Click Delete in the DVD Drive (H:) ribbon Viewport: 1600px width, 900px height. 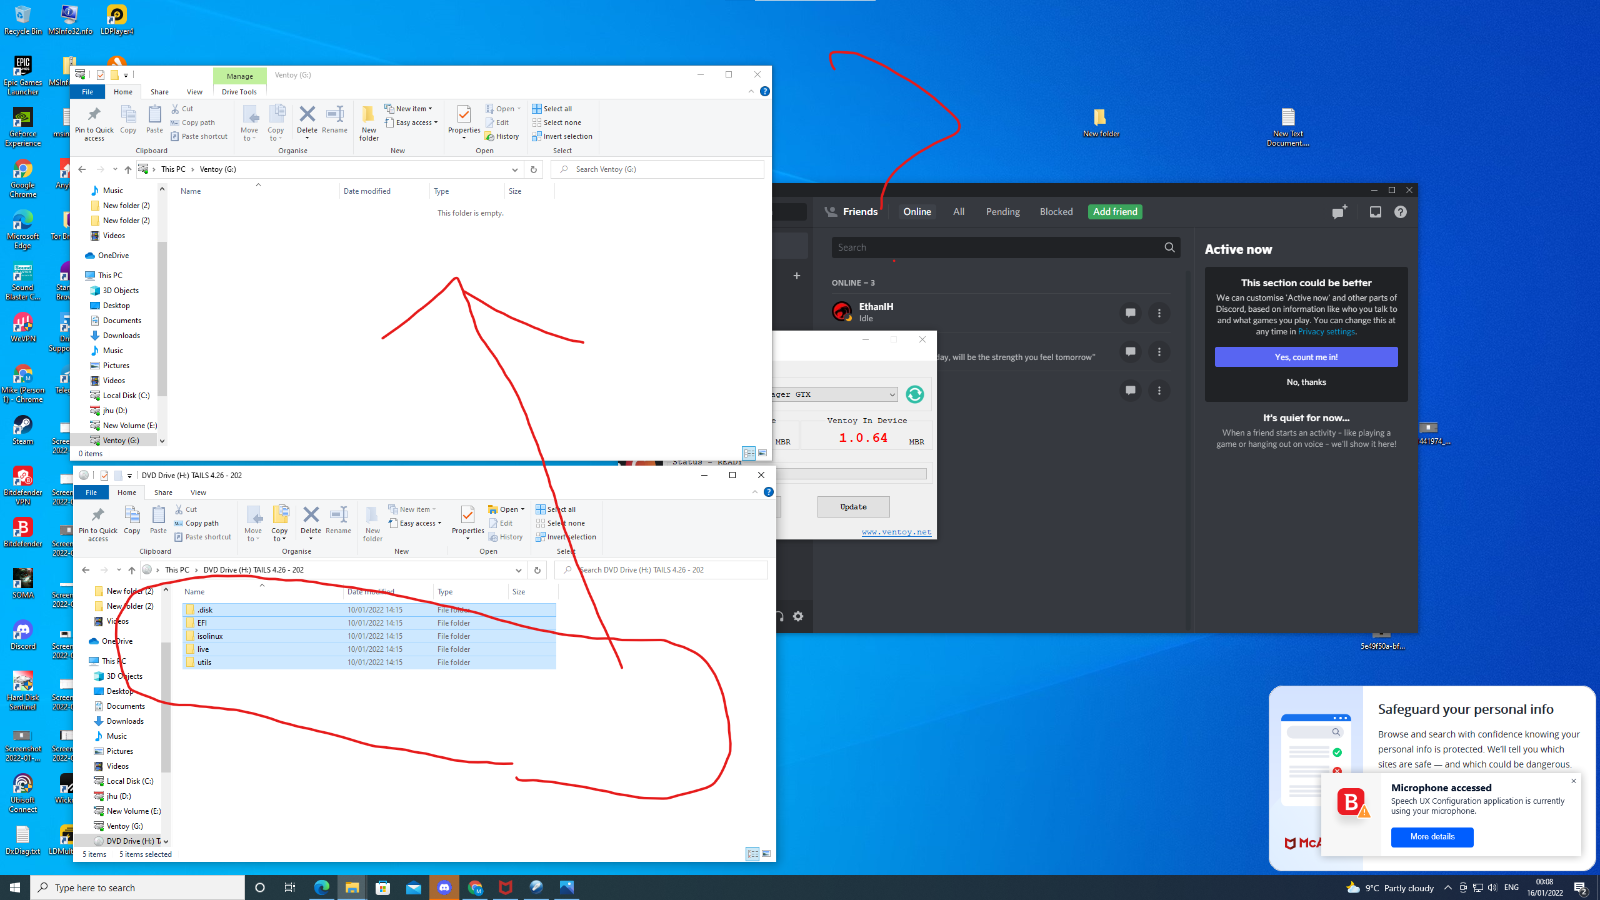tap(311, 520)
